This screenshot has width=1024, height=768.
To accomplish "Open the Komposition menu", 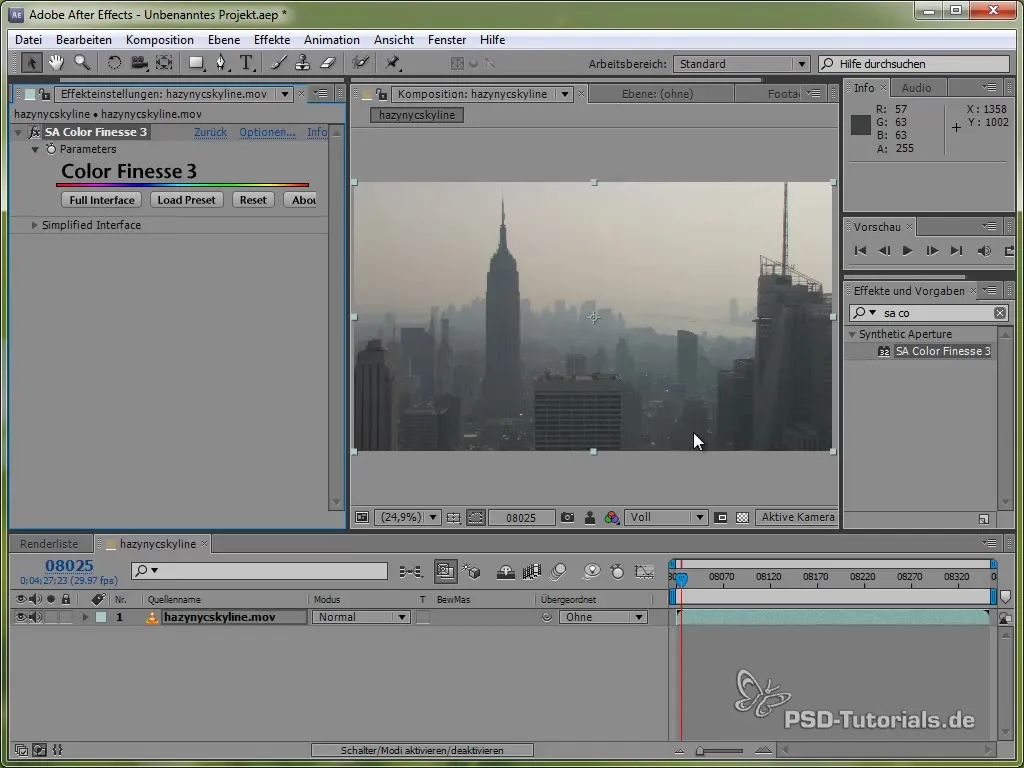I will [x=159, y=40].
